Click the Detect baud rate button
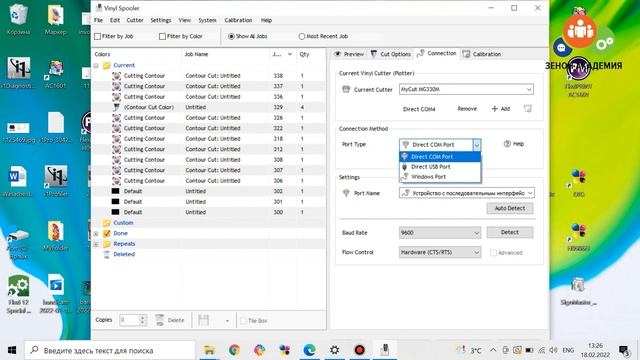Image resolution: width=640 pixels, height=360 pixels. (510, 232)
